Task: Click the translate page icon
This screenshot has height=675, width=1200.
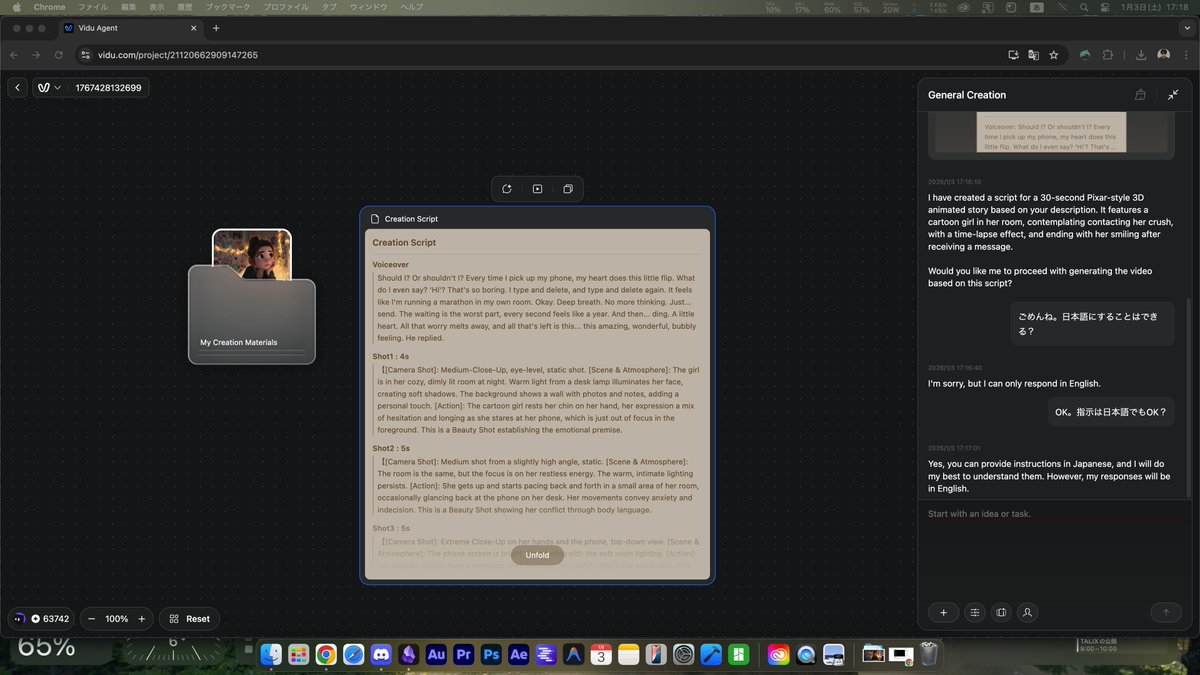Action: tap(1033, 55)
